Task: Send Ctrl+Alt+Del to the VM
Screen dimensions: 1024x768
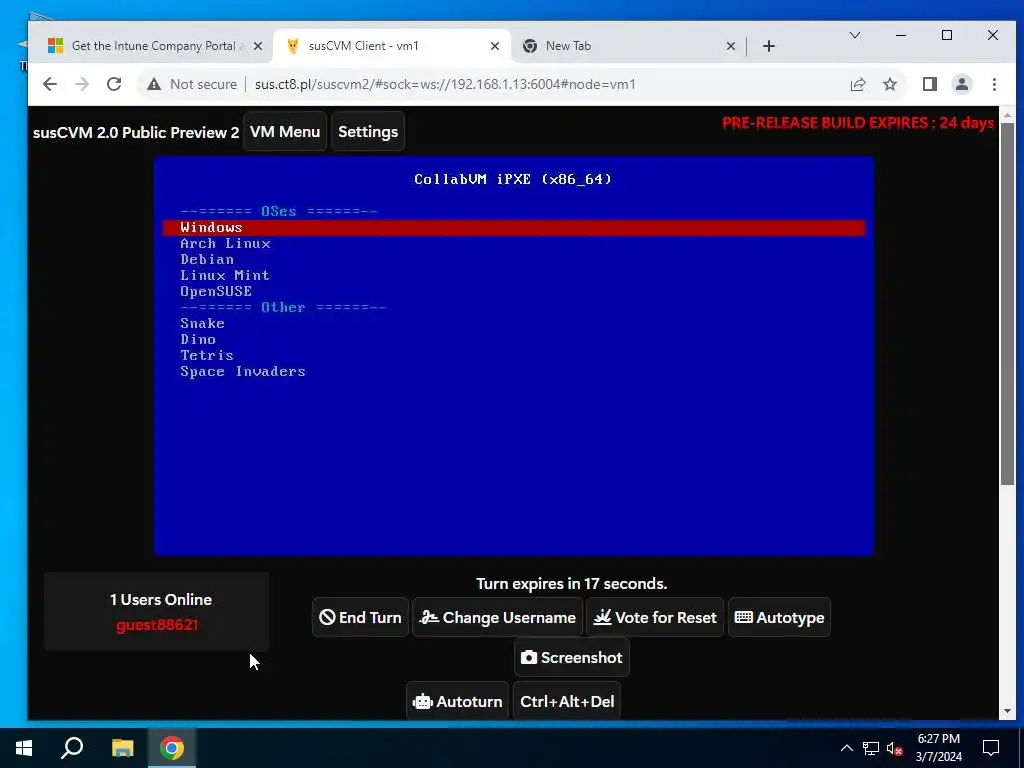Action: [567, 701]
